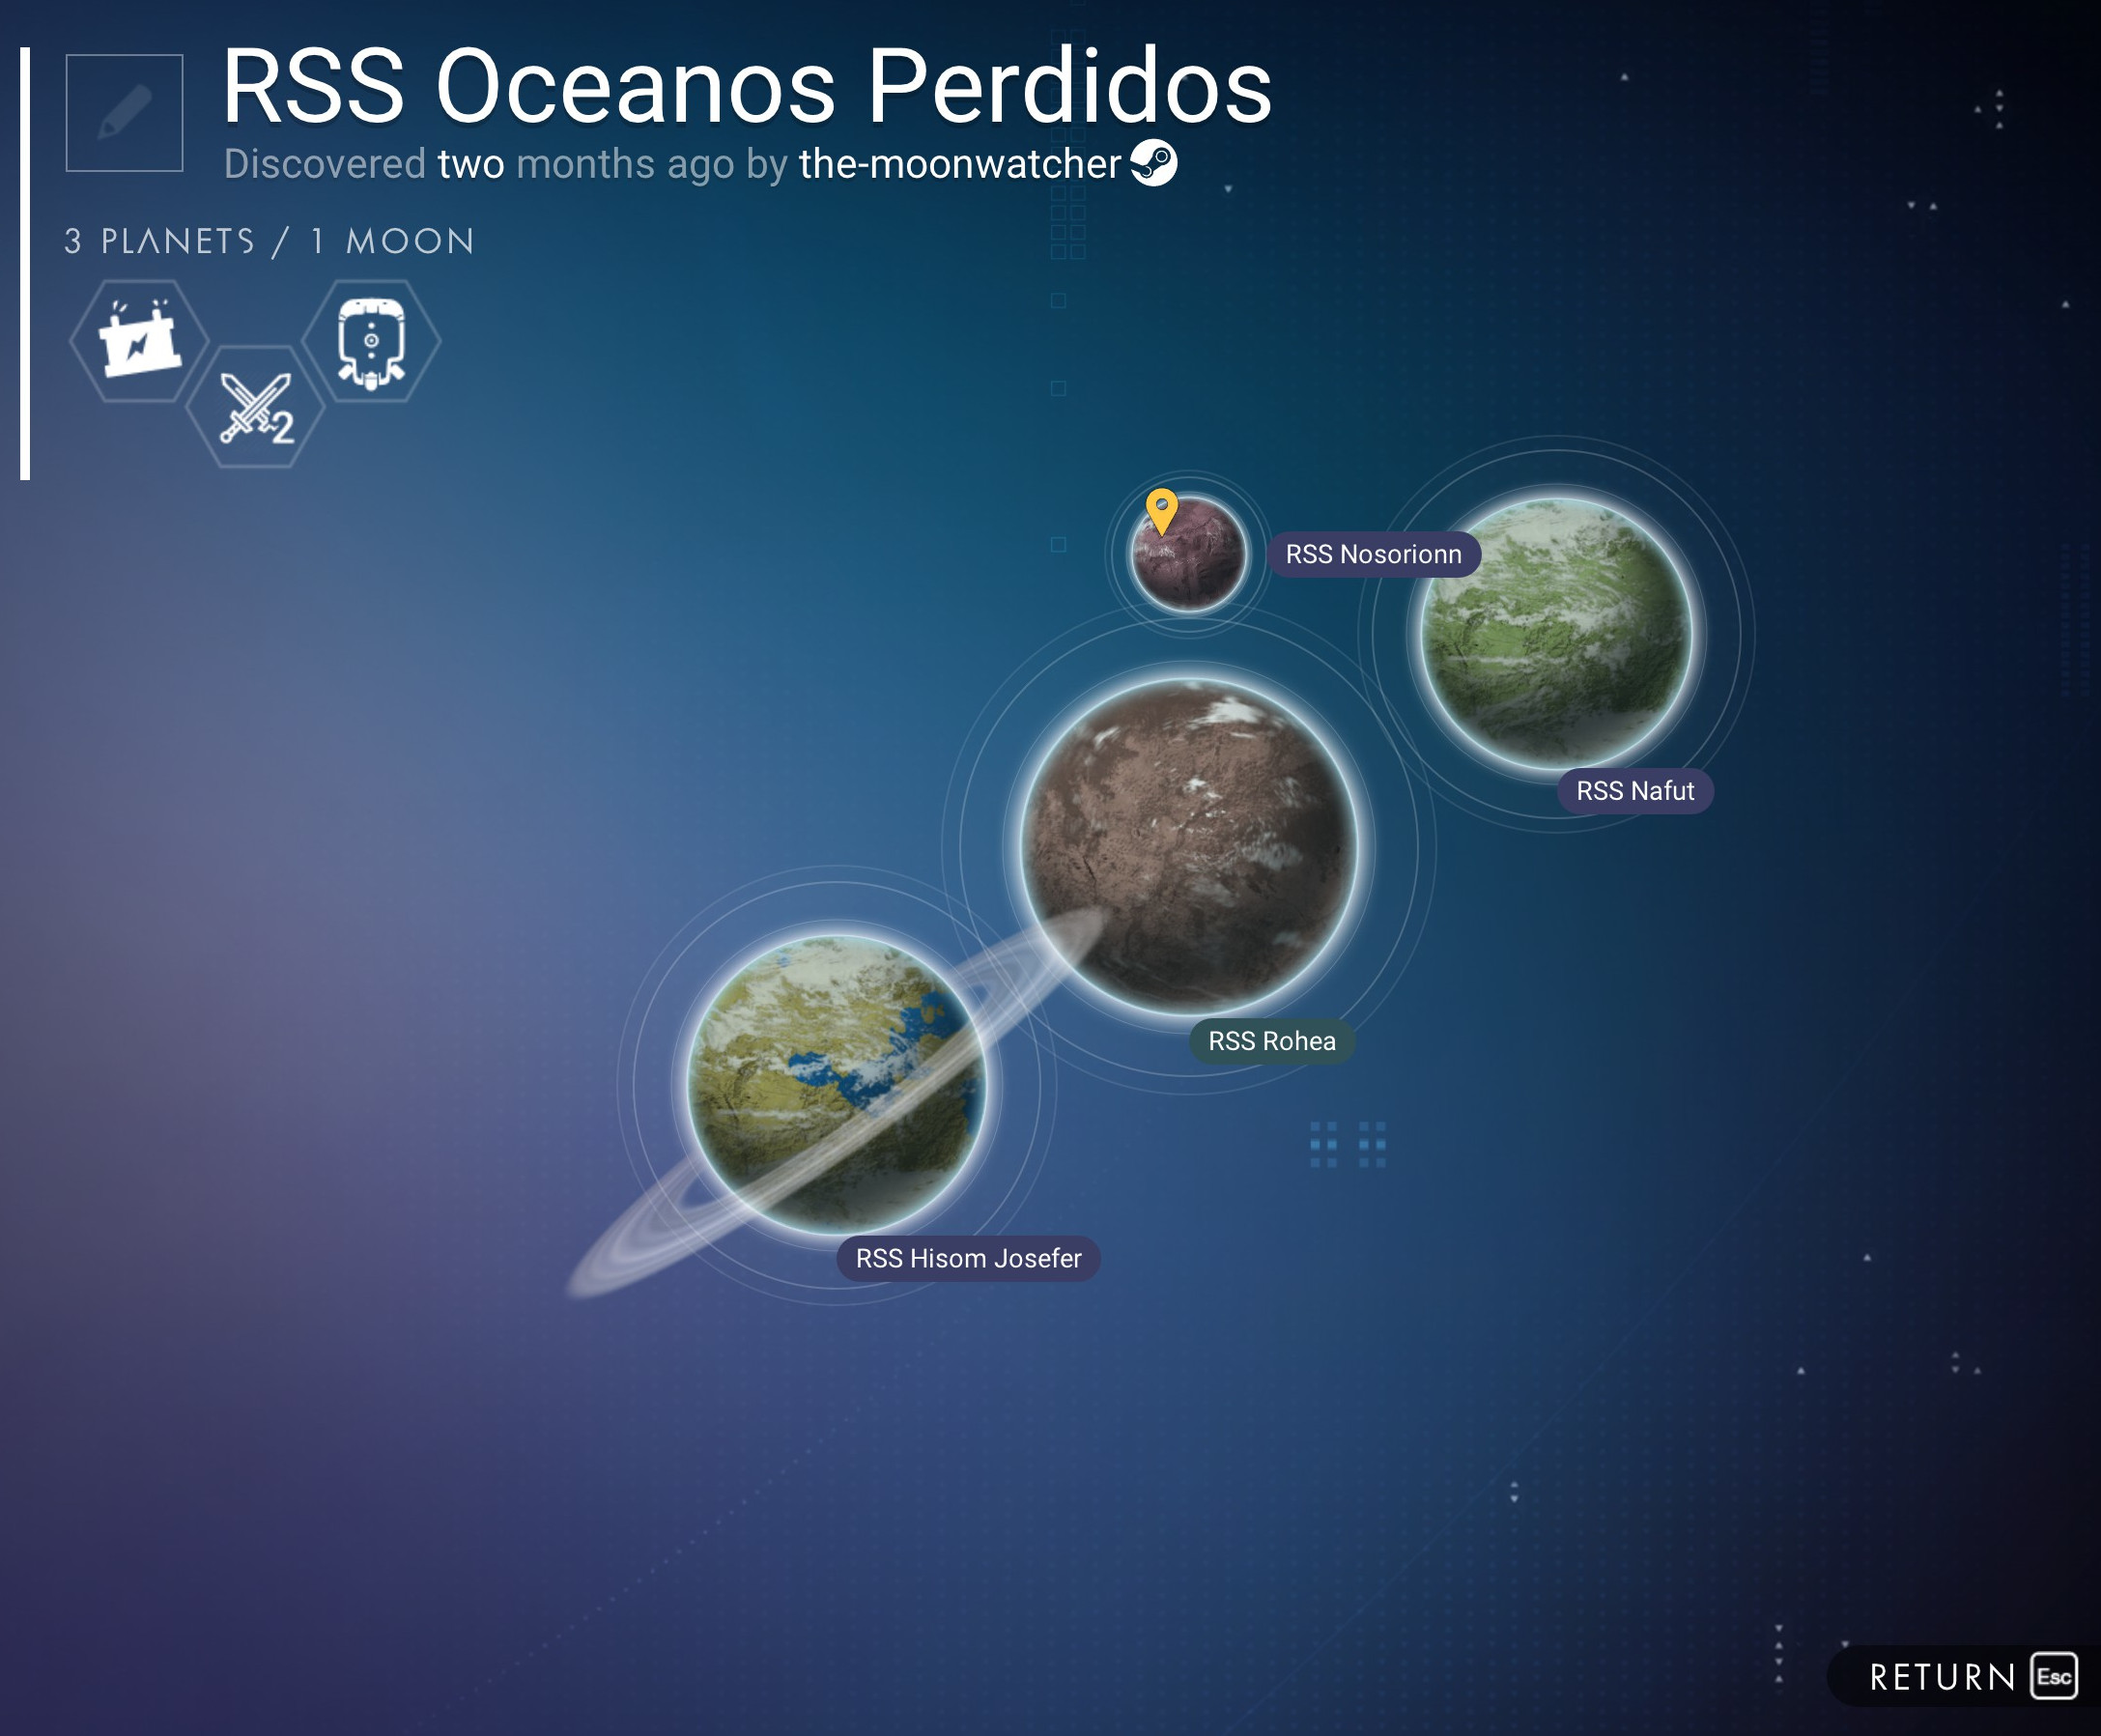This screenshot has height=1736, width=2101.
Task: Click the RETURN button
Action: [1965, 1677]
